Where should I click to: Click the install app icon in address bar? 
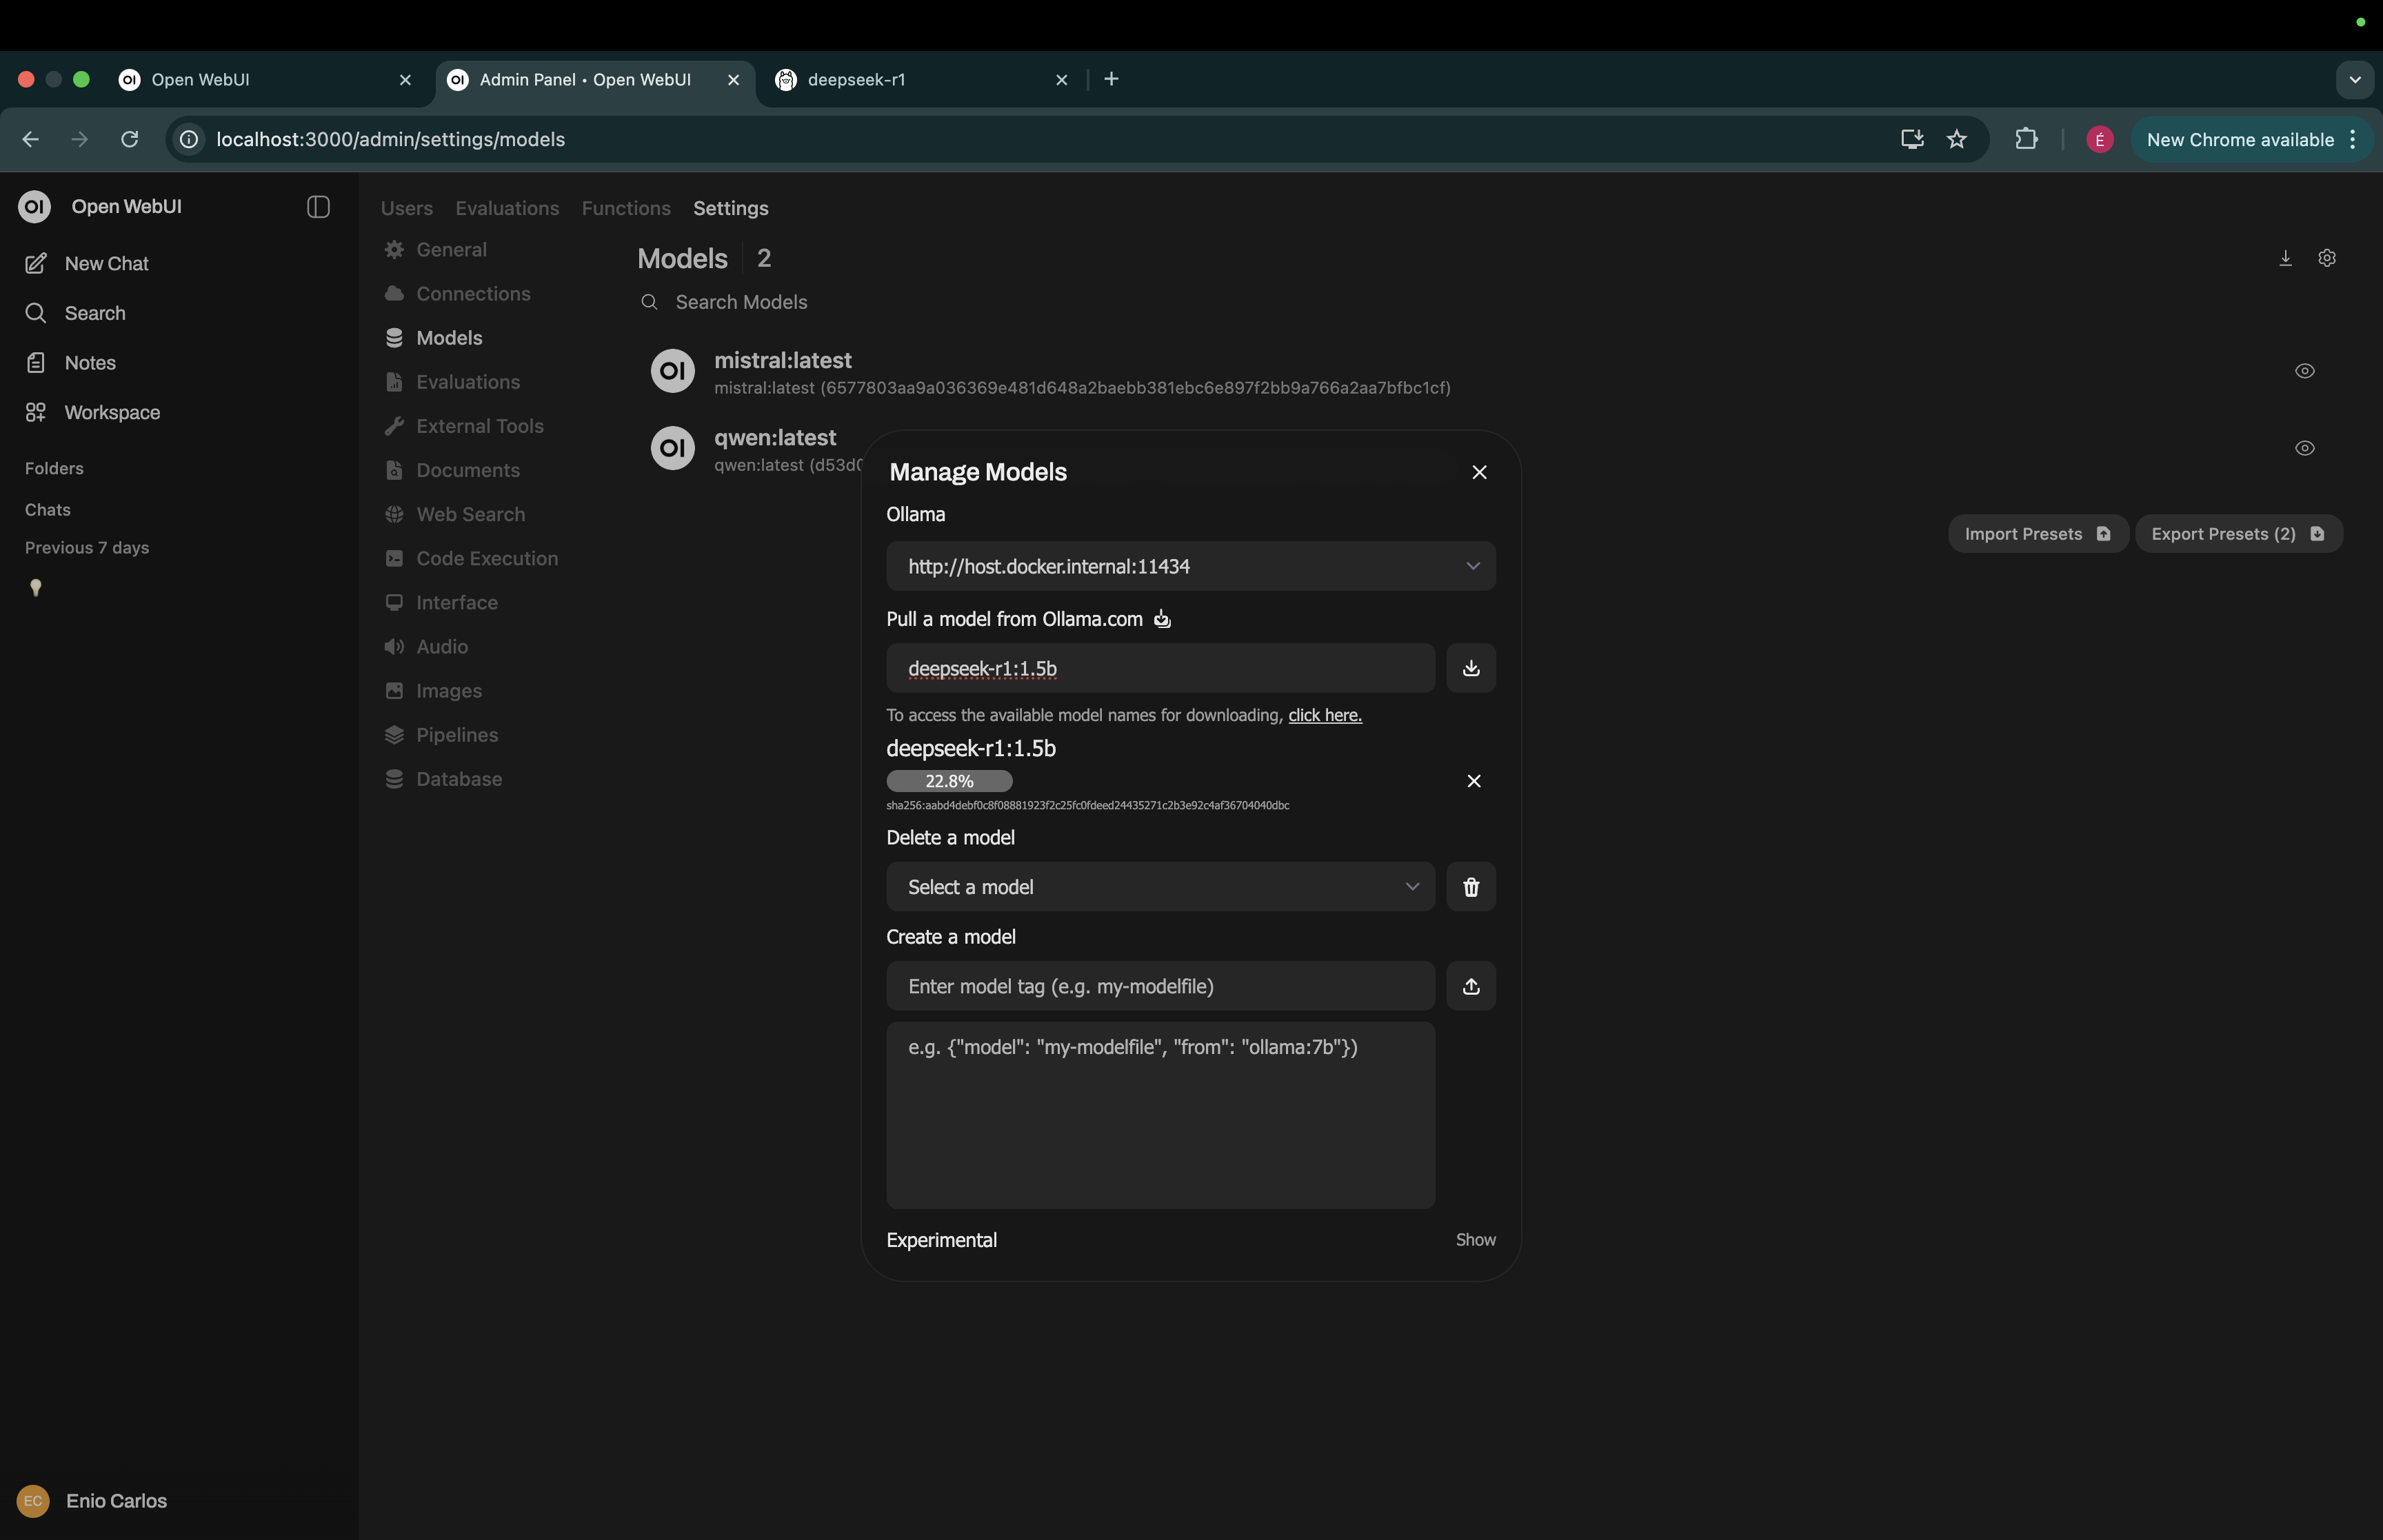point(1911,139)
